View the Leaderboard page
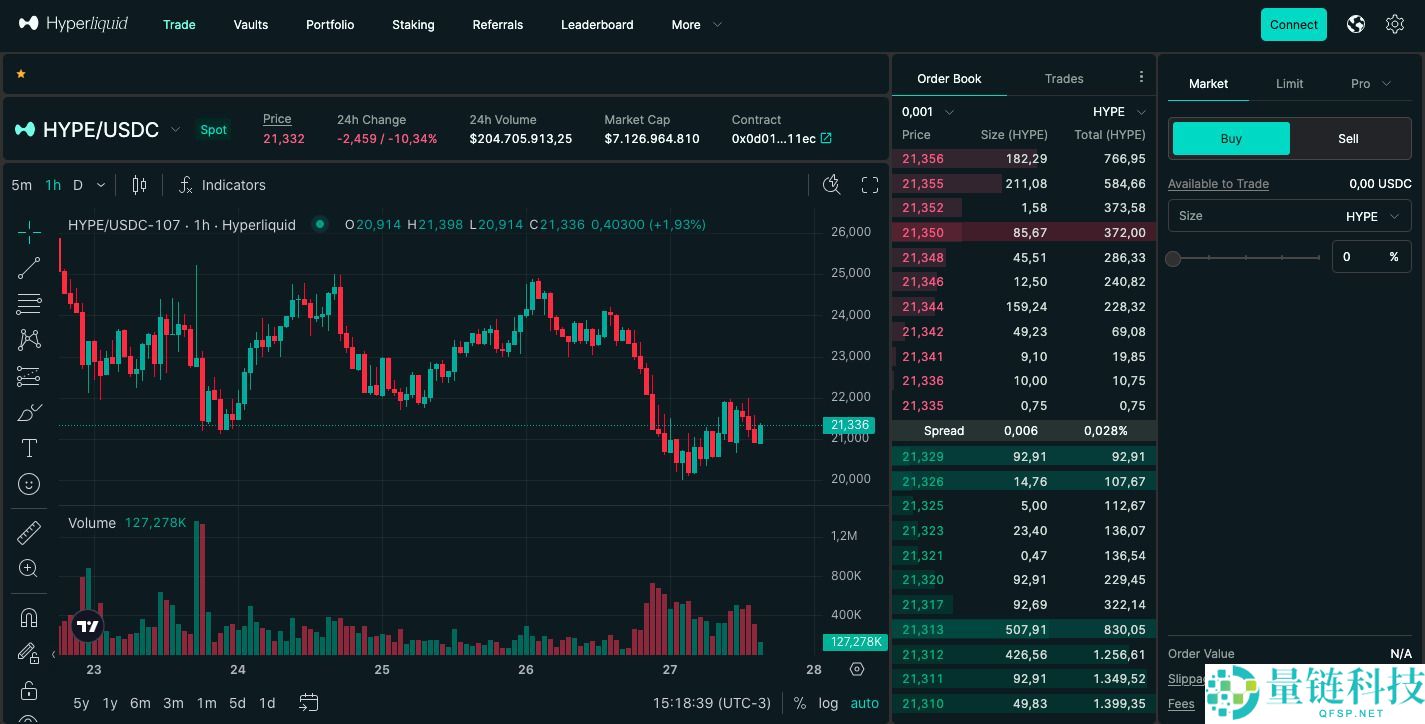 click(x=597, y=25)
